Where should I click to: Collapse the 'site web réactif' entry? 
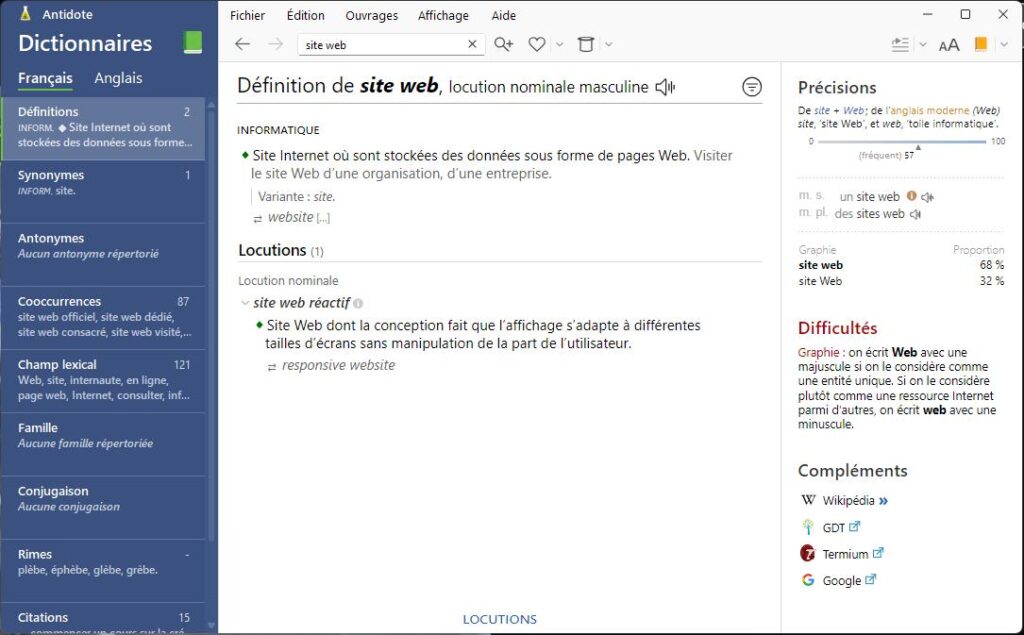245,302
